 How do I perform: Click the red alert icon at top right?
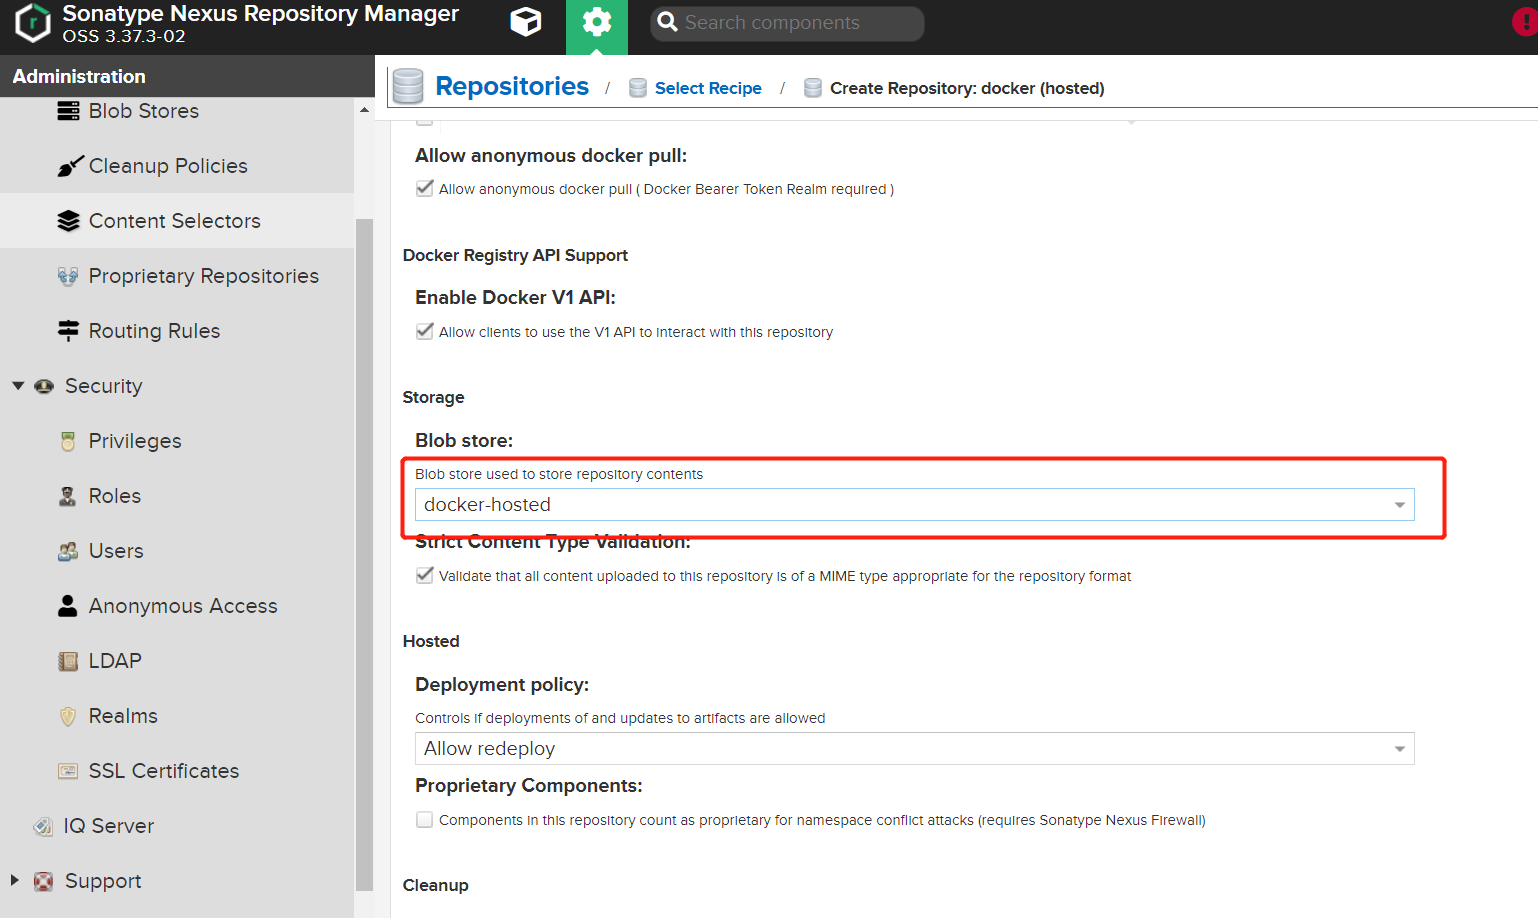(x=1526, y=22)
